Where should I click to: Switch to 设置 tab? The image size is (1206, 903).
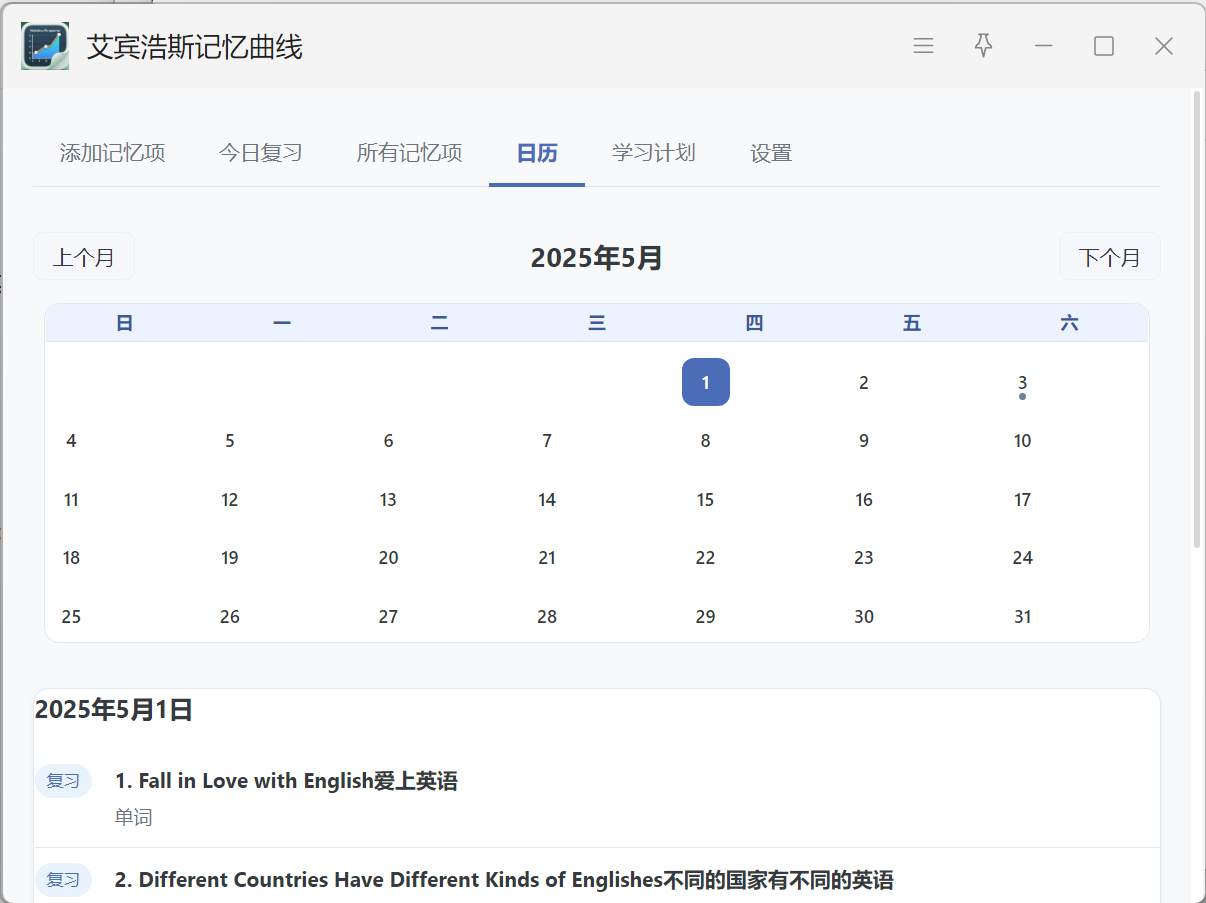click(x=771, y=153)
